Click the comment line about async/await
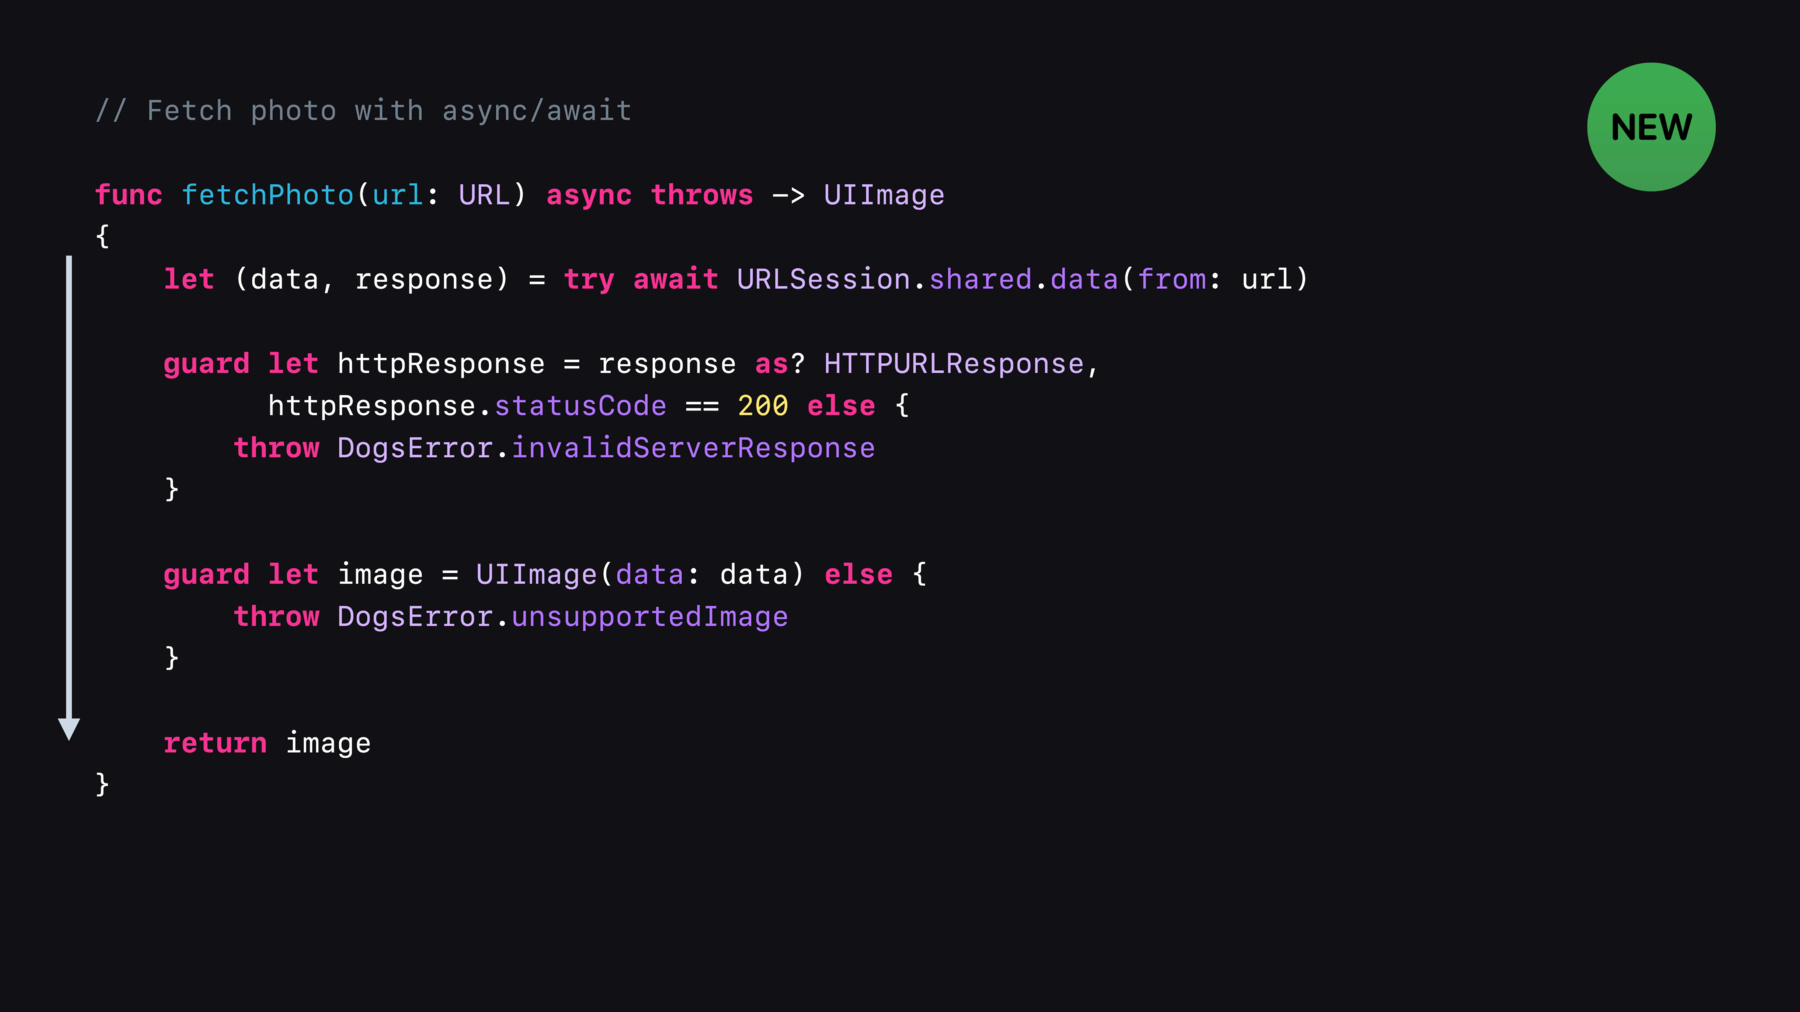This screenshot has width=1800, height=1012. 364,111
